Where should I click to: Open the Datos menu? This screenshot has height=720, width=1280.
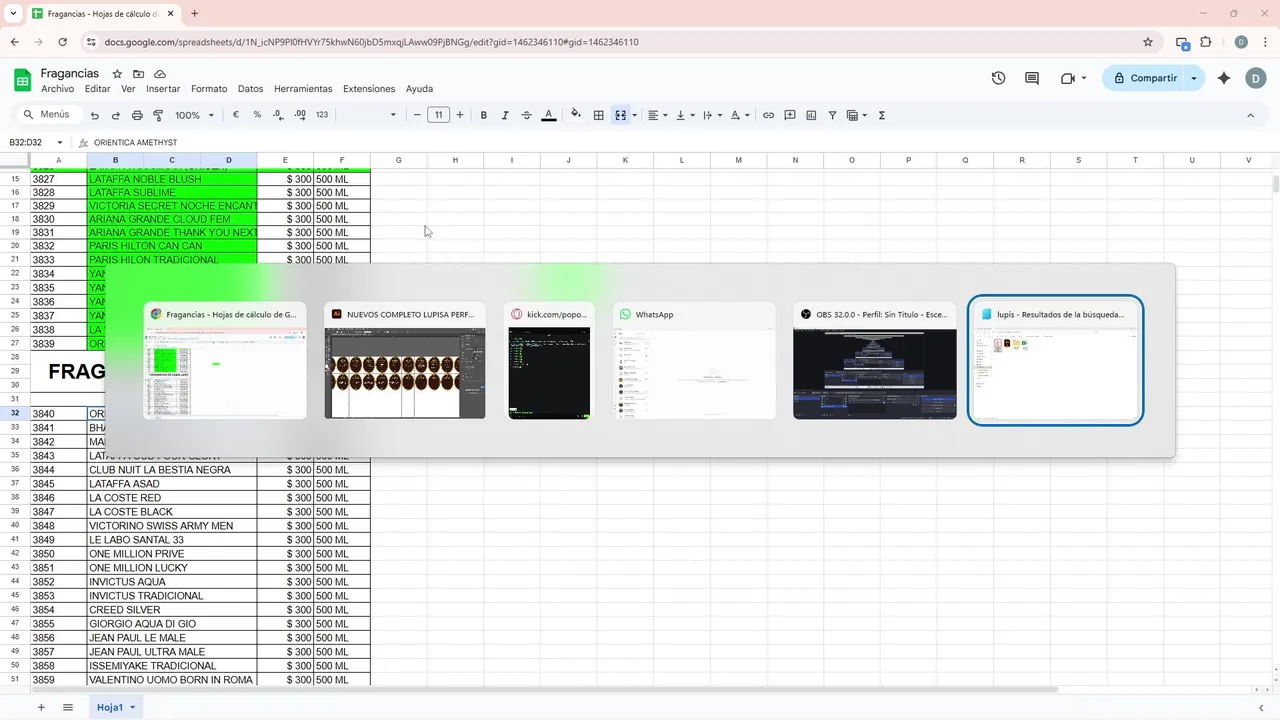click(x=250, y=89)
